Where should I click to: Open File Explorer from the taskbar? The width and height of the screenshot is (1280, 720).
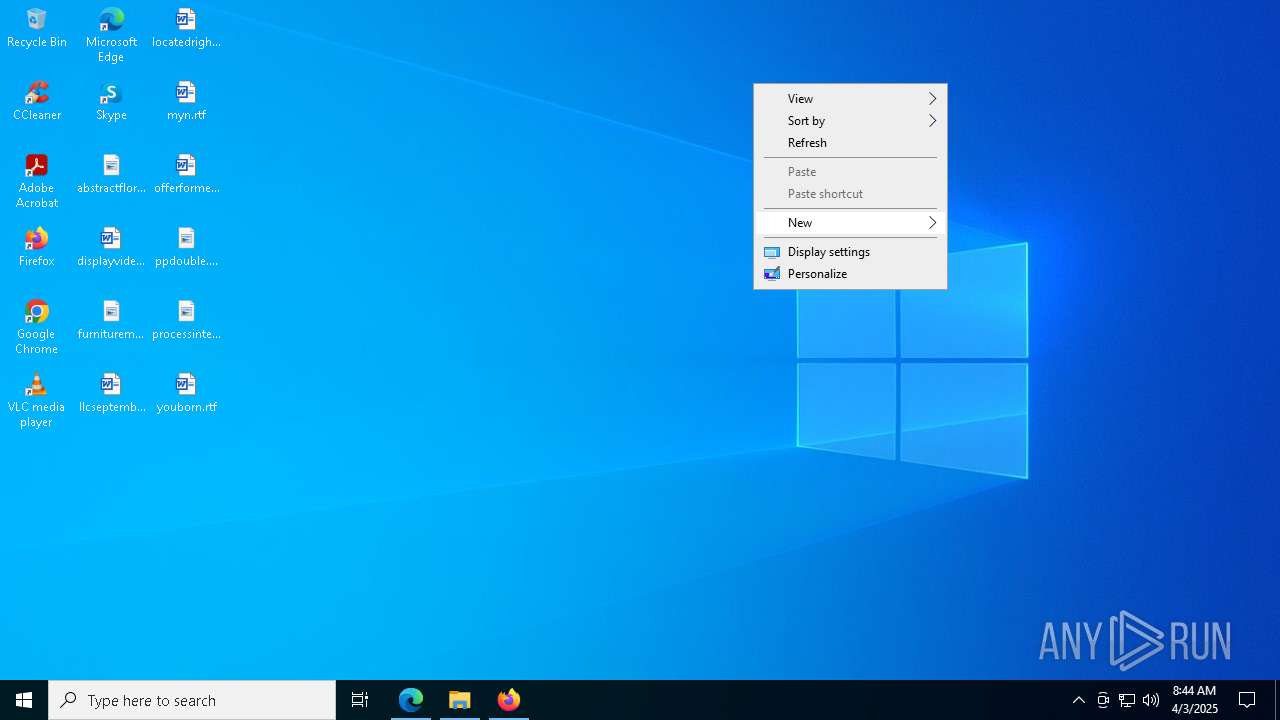point(460,700)
